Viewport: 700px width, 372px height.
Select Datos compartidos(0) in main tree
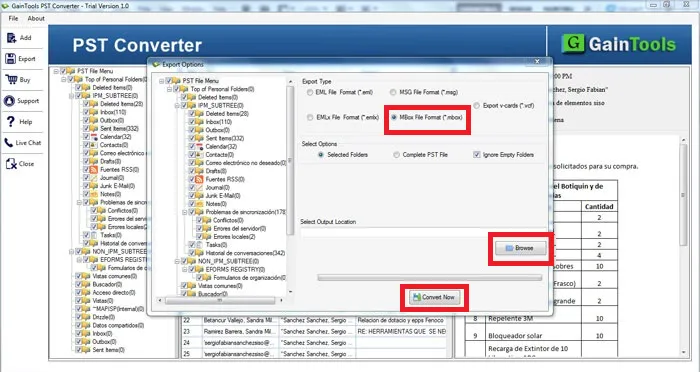pyautogui.click(x=118, y=326)
